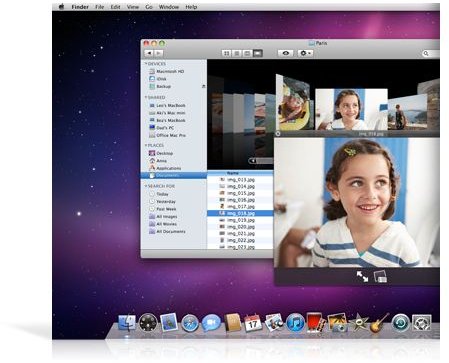Collapse the DEVICES sidebar section
Image resolution: width=449 pixels, height=363 pixels.
146,63
